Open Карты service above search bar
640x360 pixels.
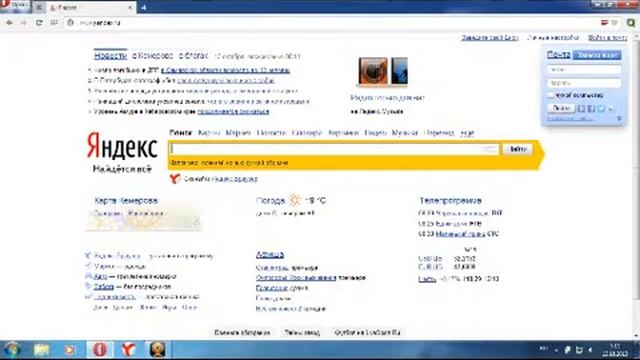[x=209, y=133]
